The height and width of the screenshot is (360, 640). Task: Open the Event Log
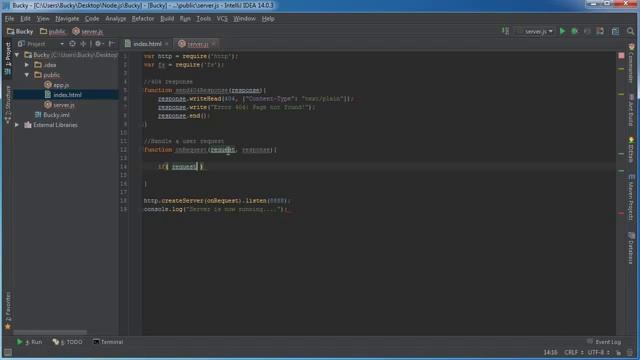[x=604, y=342]
